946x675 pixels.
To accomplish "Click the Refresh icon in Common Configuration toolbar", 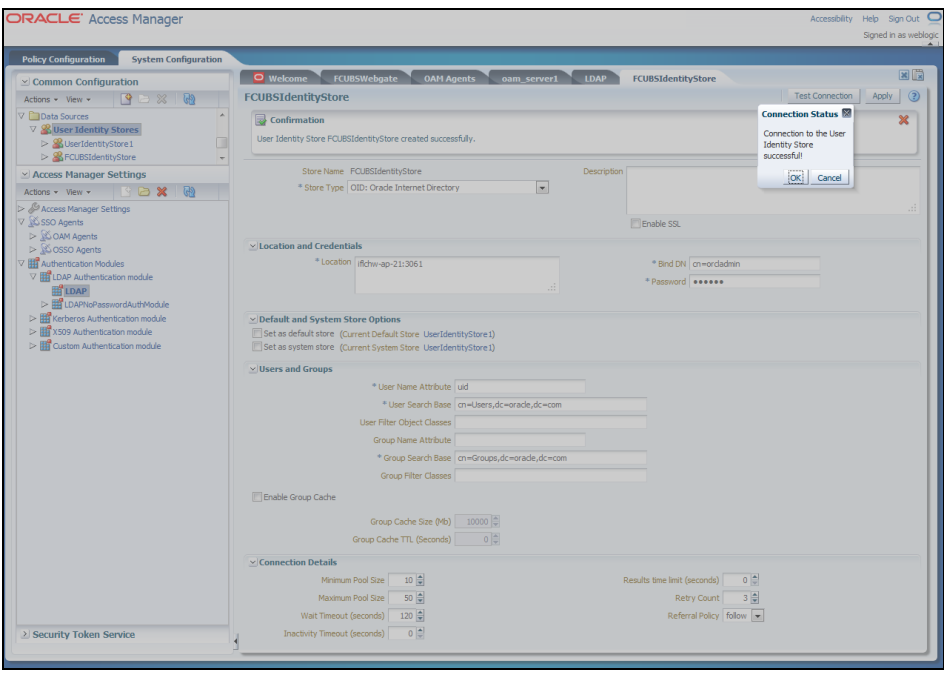I will pyautogui.click(x=189, y=99).
